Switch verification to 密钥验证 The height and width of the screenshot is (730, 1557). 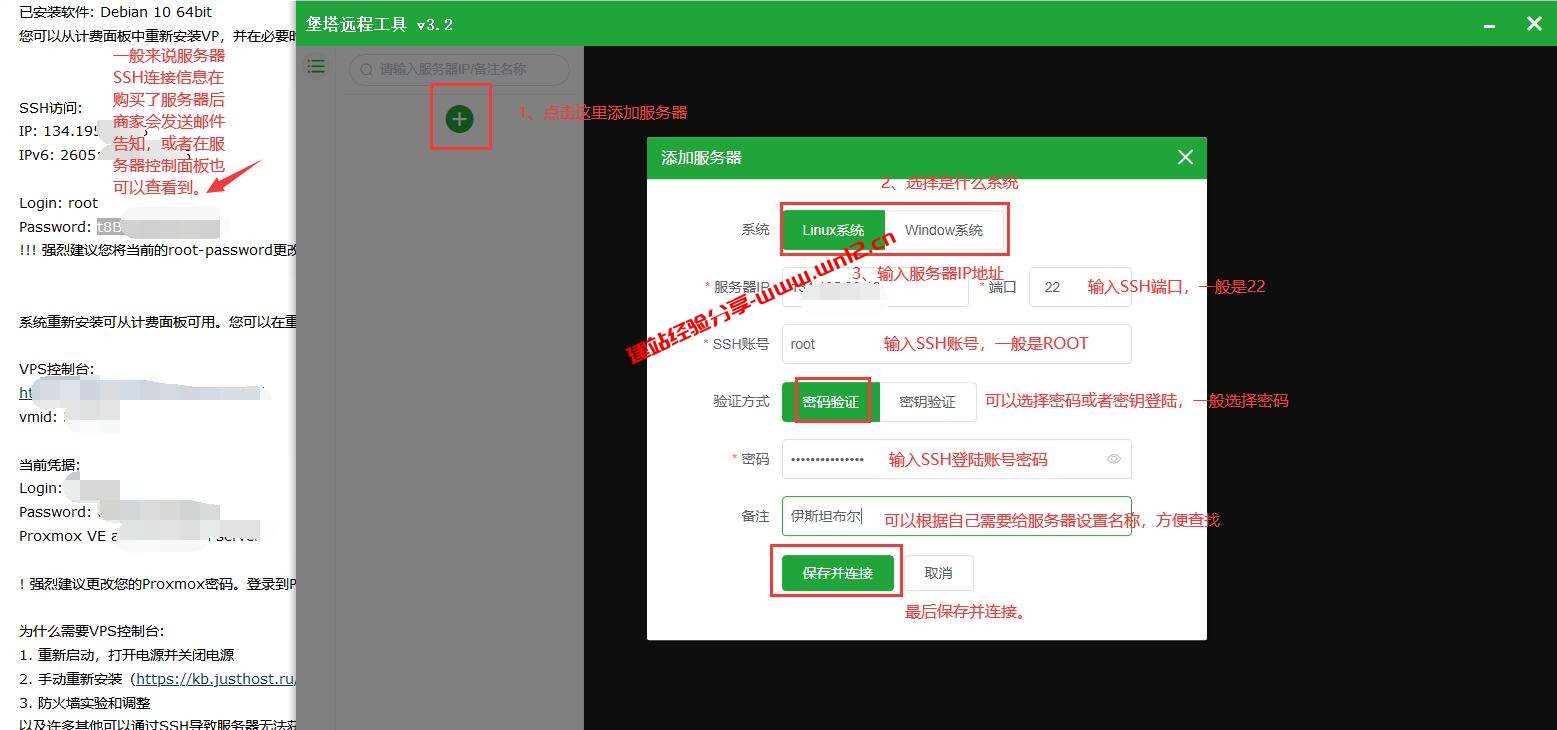(x=927, y=402)
